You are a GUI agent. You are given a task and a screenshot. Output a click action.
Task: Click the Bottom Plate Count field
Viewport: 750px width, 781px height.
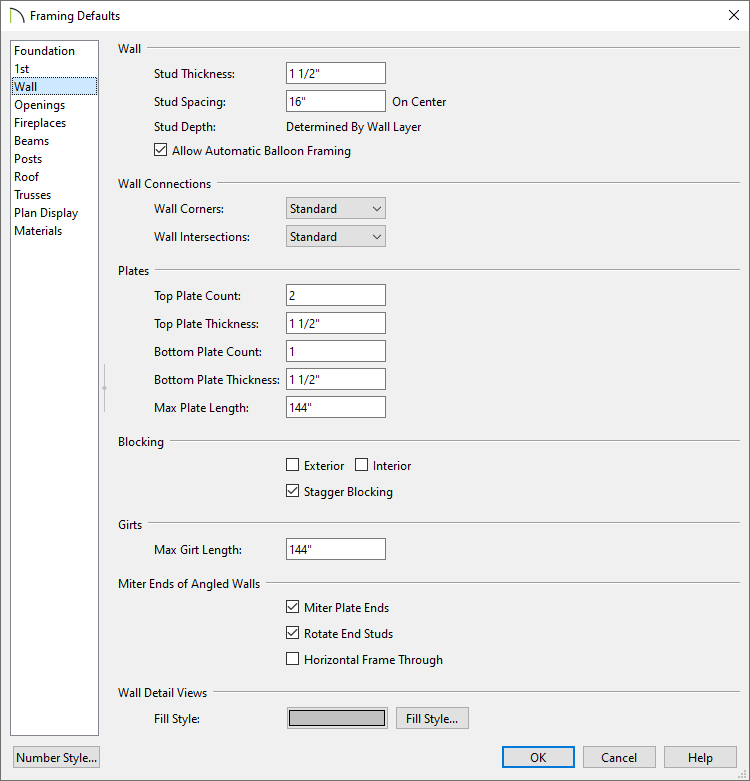click(x=336, y=351)
